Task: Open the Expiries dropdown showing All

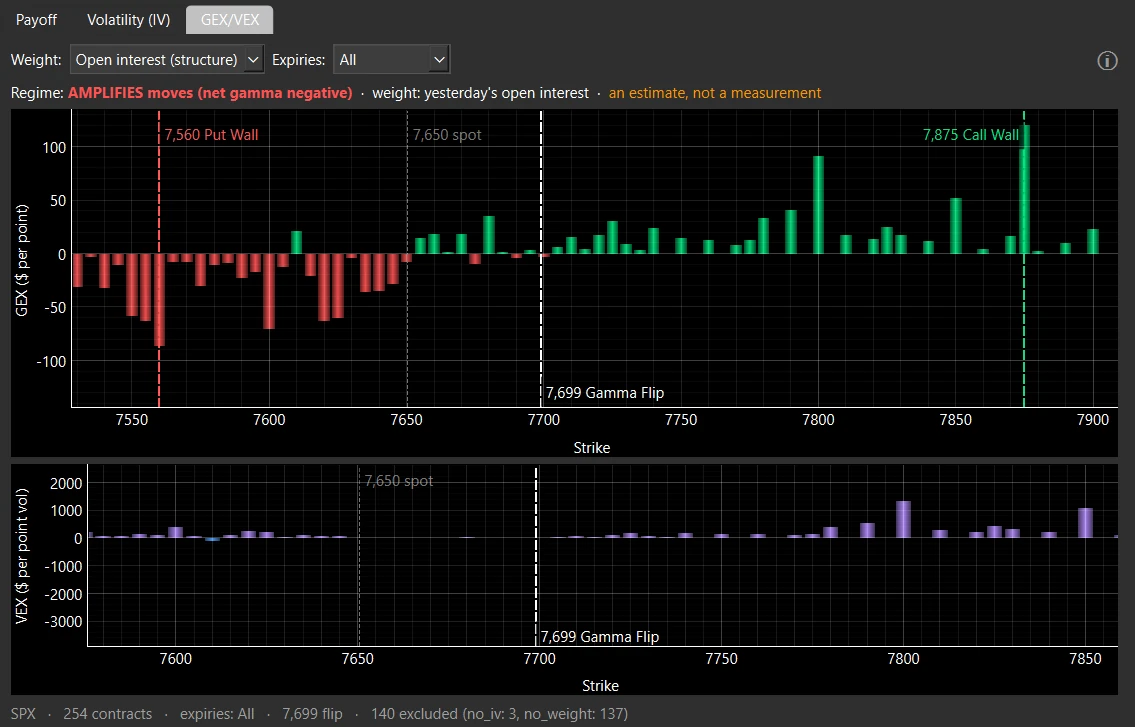Action: 392,59
